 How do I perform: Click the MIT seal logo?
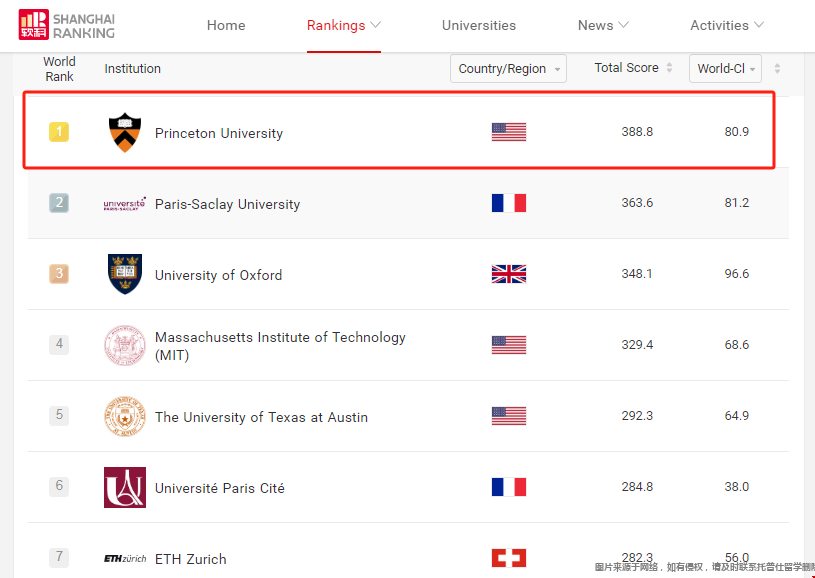click(125, 345)
